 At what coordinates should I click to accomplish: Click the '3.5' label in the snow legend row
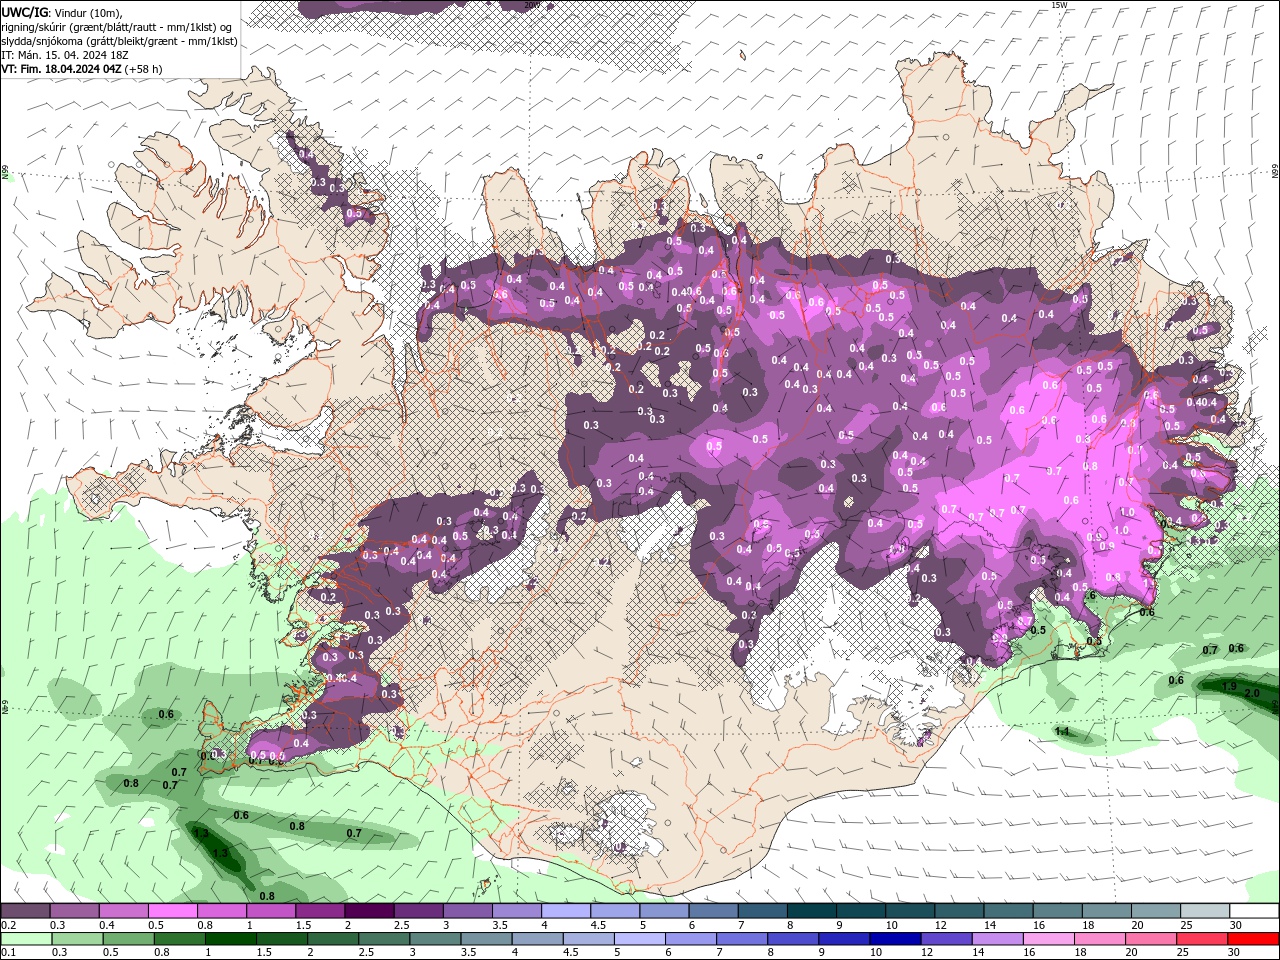(x=500, y=925)
